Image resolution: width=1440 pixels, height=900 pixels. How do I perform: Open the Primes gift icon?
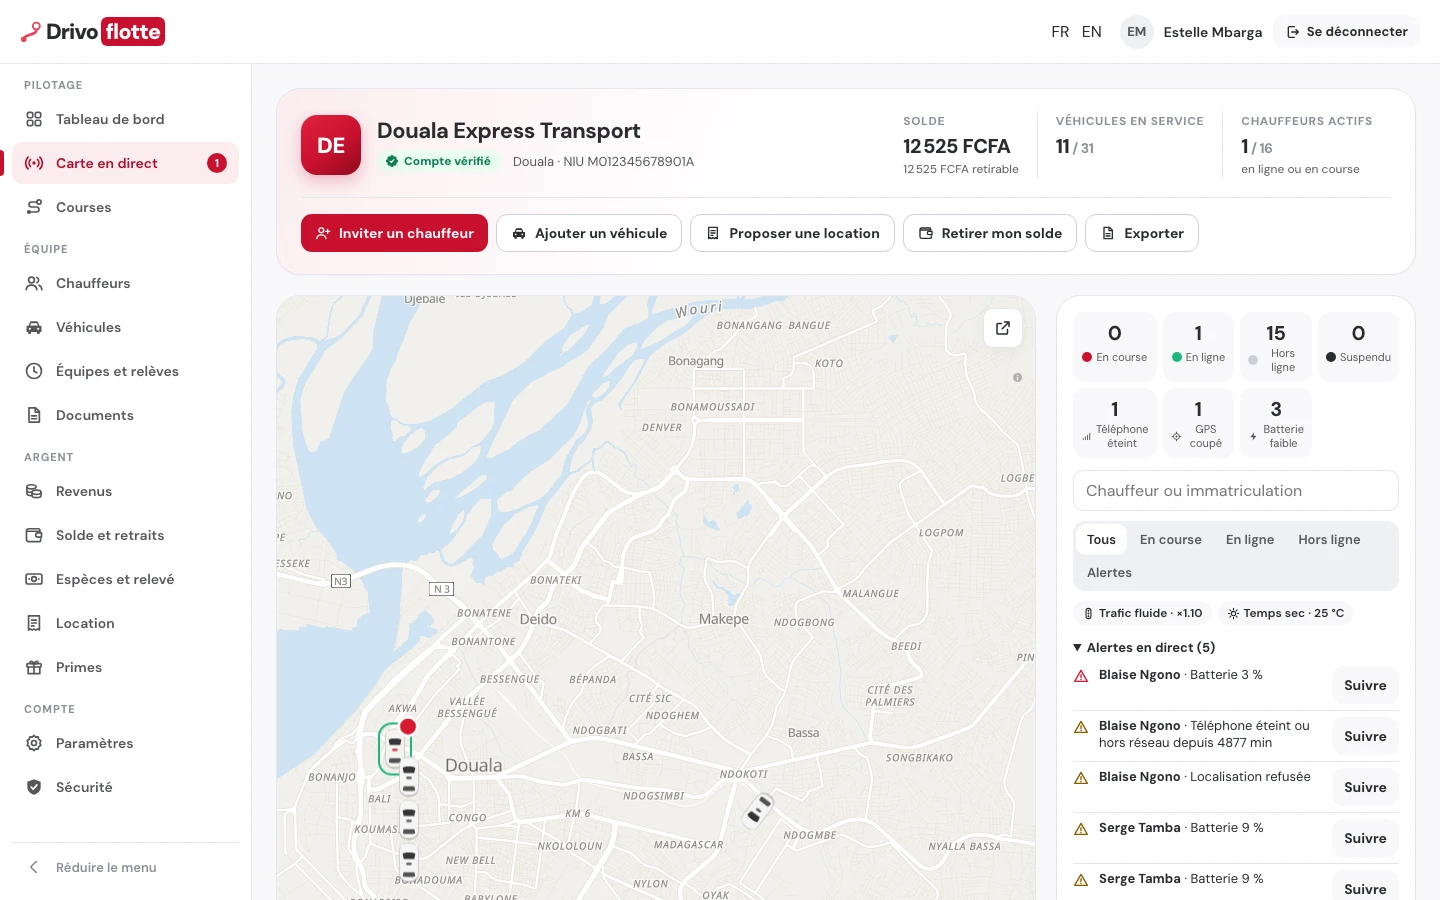34,667
